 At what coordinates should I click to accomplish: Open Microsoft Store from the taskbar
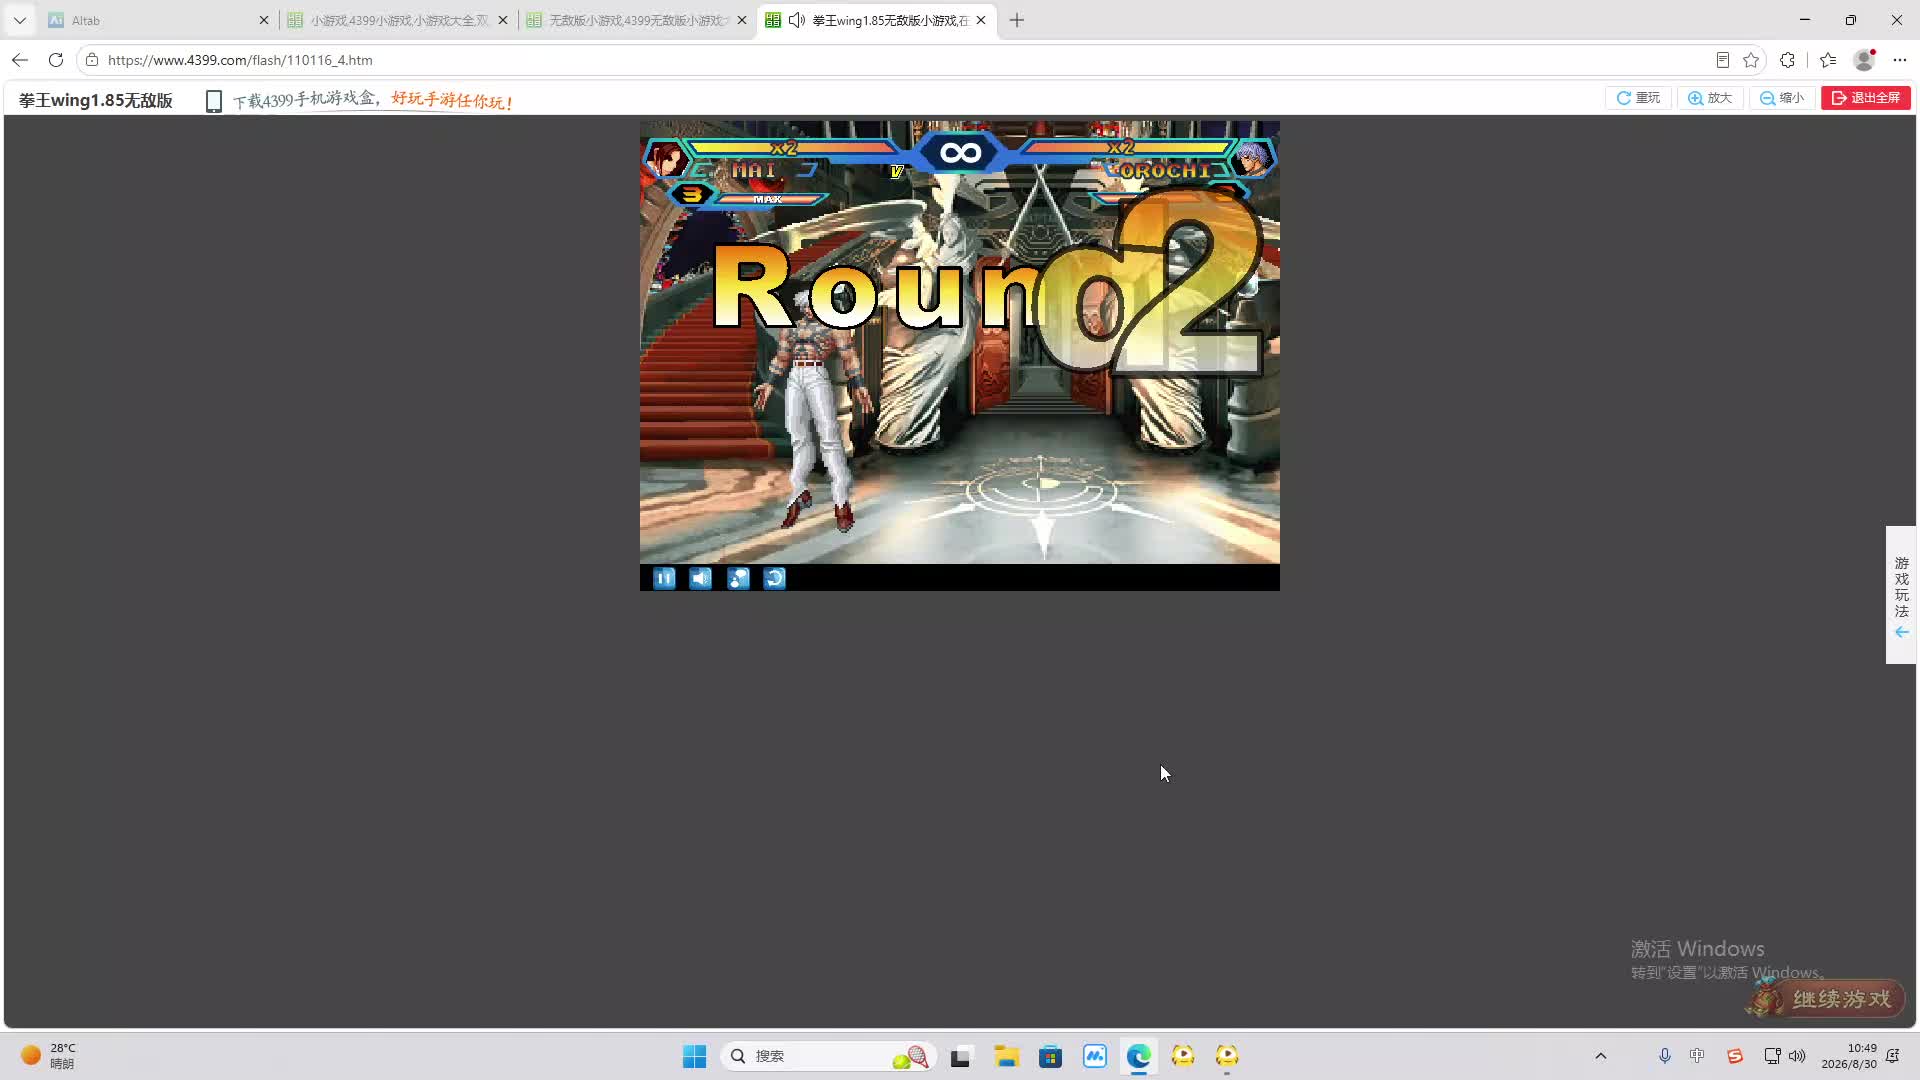pyautogui.click(x=1050, y=1056)
